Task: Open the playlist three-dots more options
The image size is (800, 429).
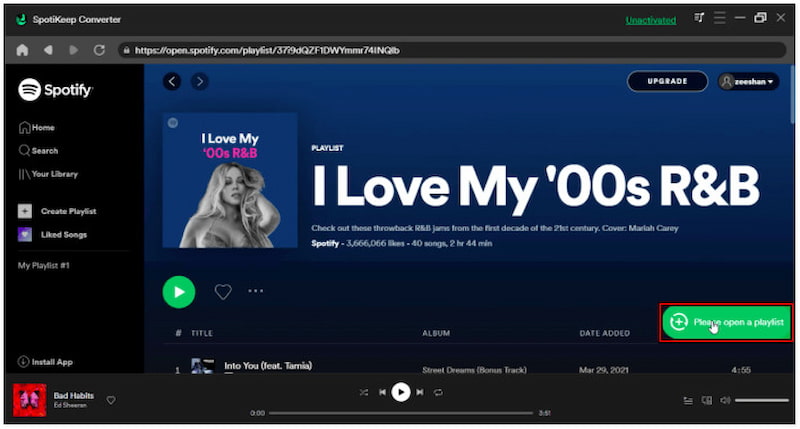Action: [256, 291]
